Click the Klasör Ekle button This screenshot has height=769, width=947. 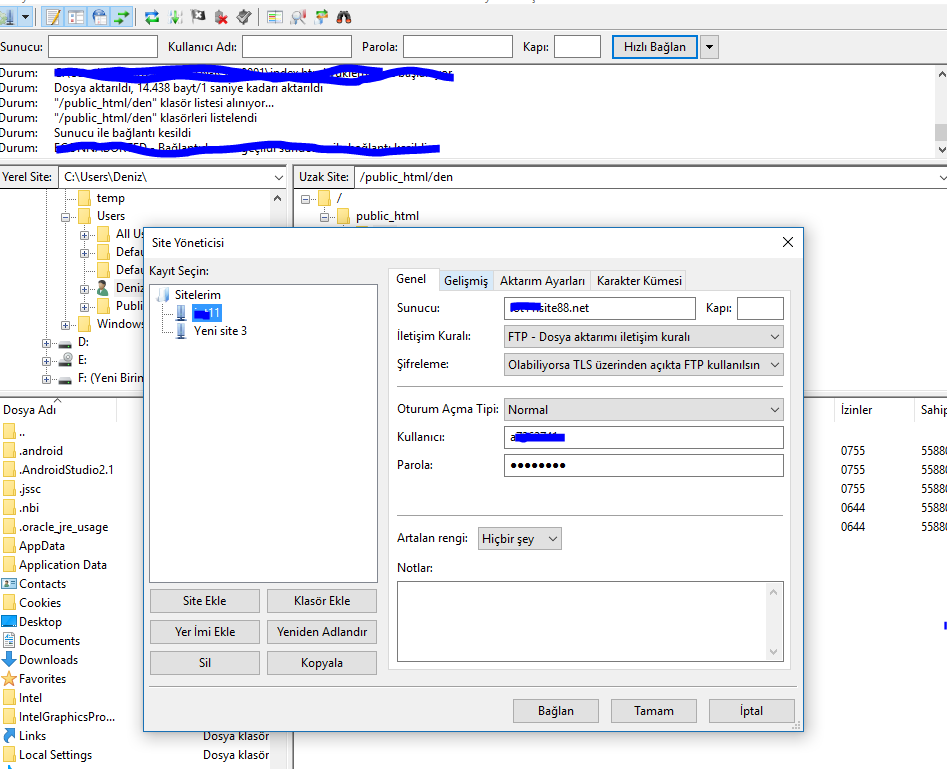pos(322,601)
